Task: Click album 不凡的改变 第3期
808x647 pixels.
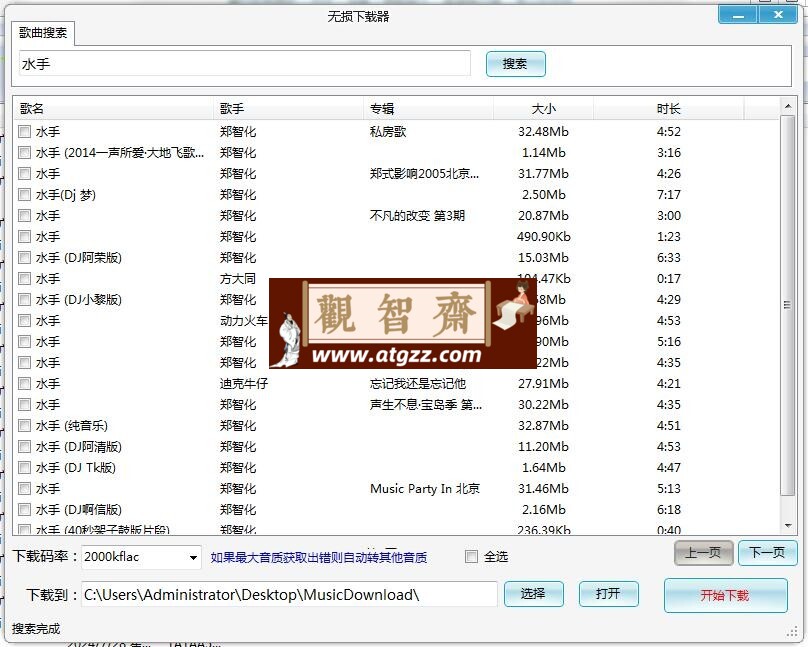Action: 417,216
